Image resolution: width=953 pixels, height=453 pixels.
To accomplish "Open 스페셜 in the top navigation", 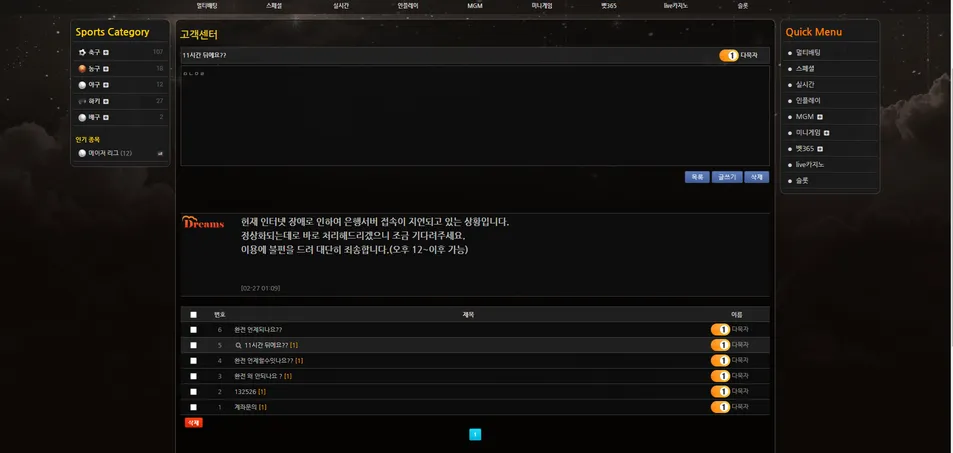I will click(x=274, y=5).
